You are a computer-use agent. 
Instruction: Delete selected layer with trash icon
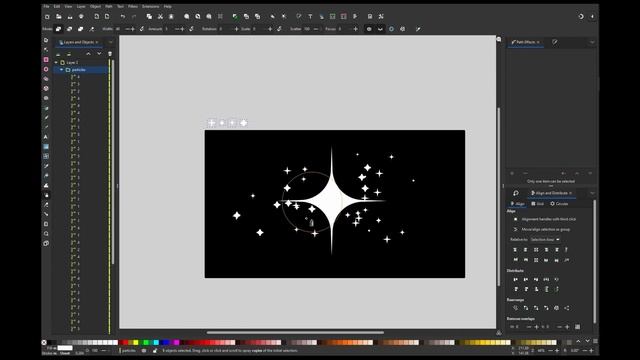pos(110,54)
